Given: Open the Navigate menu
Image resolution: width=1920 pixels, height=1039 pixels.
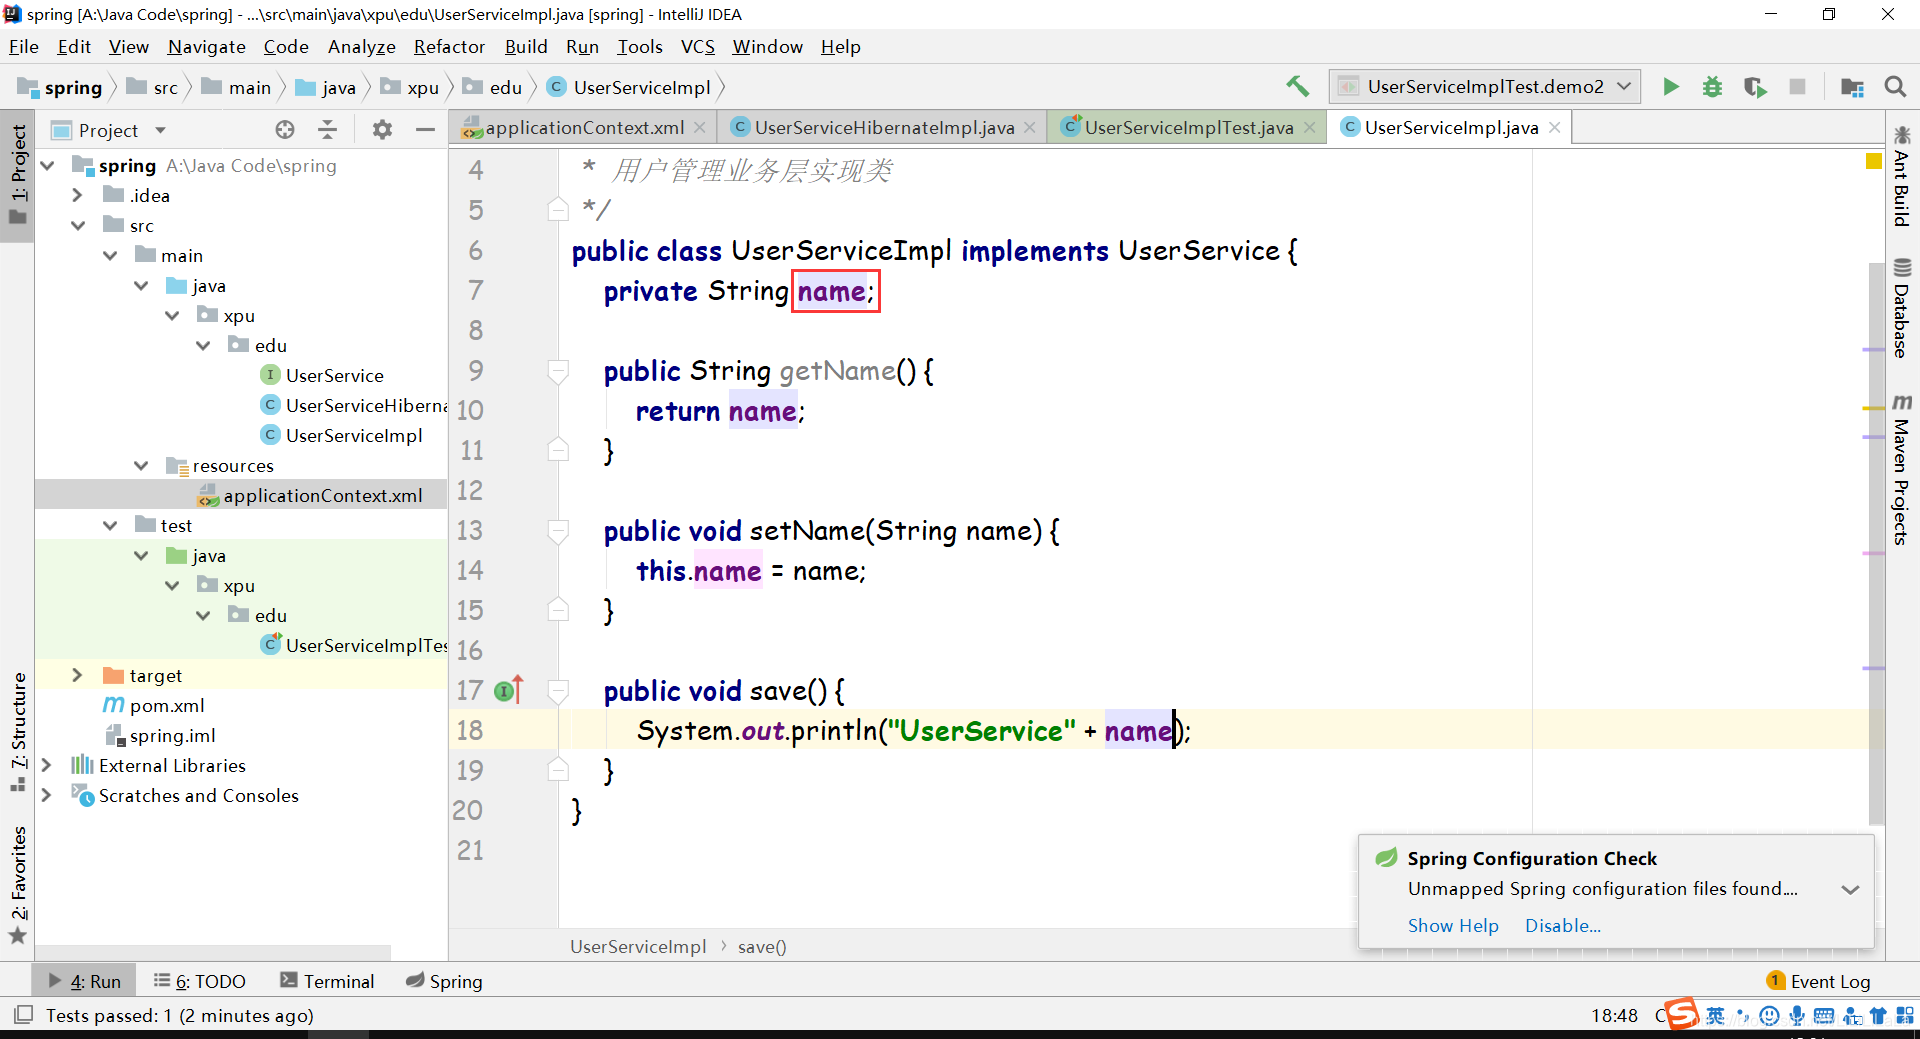Looking at the screenshot, I should pos(206,47).
